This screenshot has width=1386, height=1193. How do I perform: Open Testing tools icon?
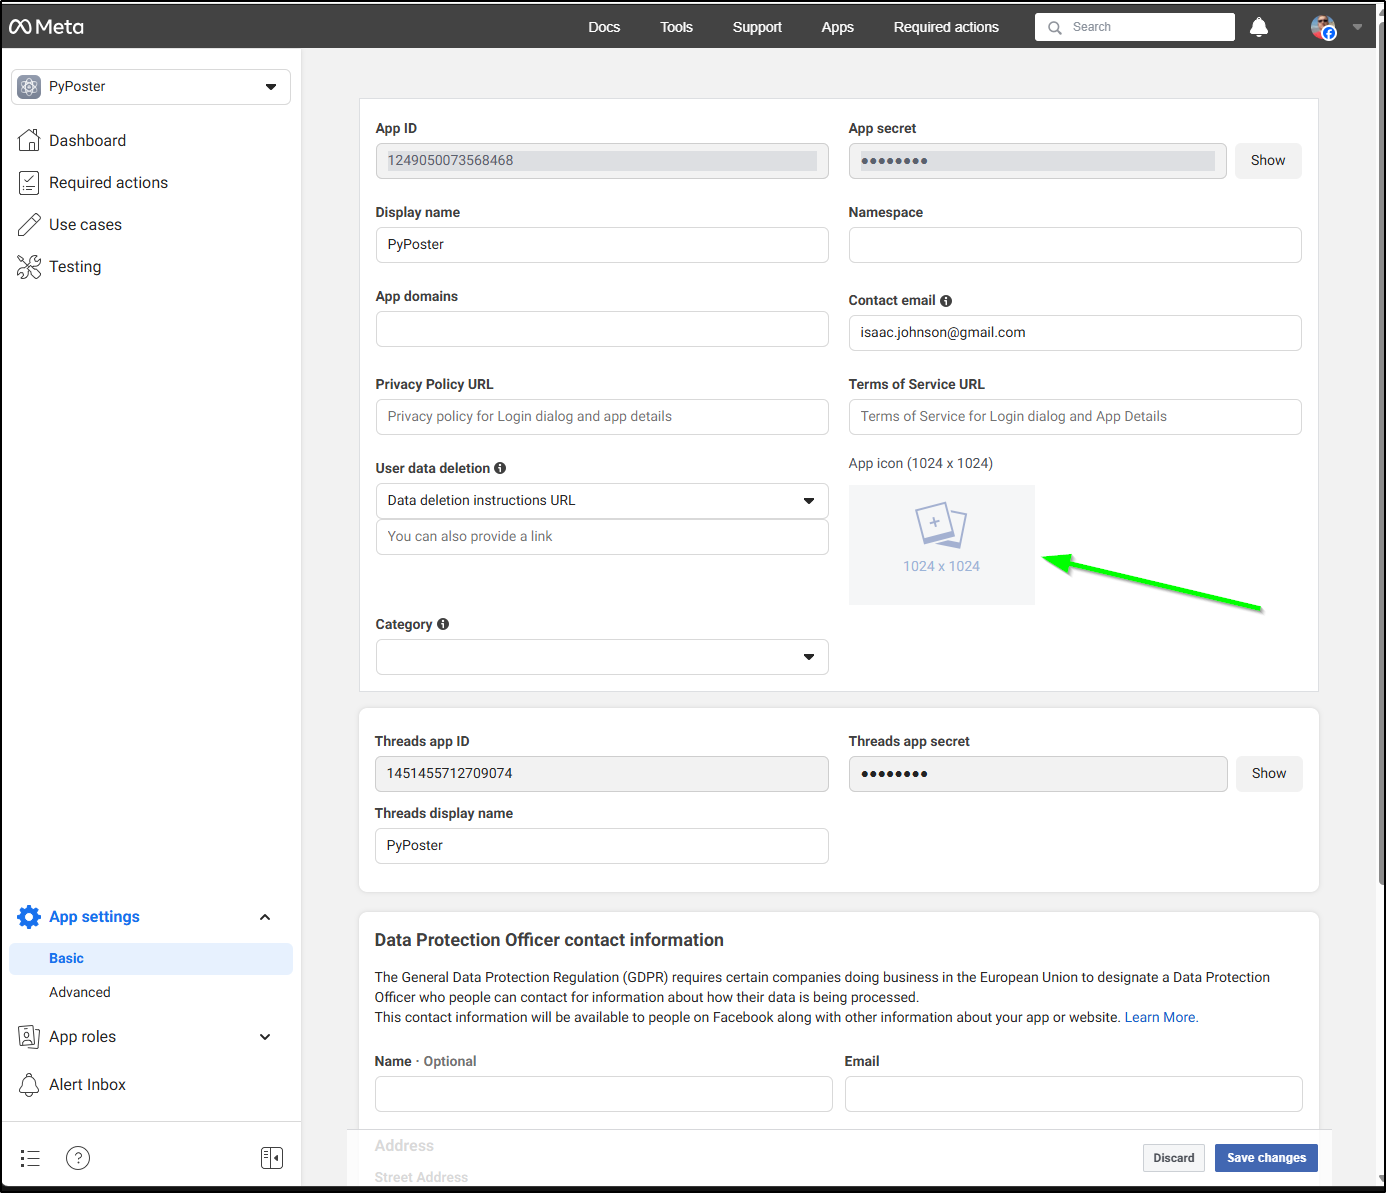coord(29,266)
